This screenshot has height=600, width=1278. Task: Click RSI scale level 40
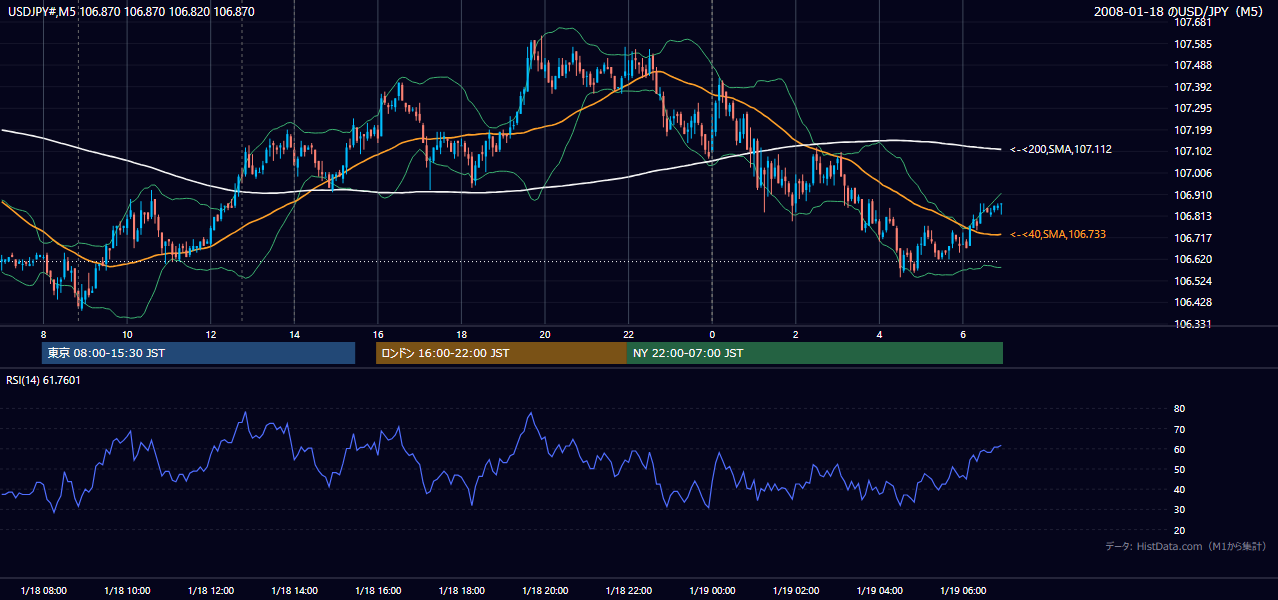[1179, 489]
